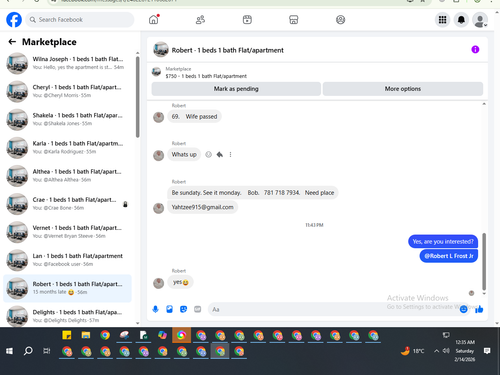
Task: Open the Windows Start menu
Action: pos(9,351)
